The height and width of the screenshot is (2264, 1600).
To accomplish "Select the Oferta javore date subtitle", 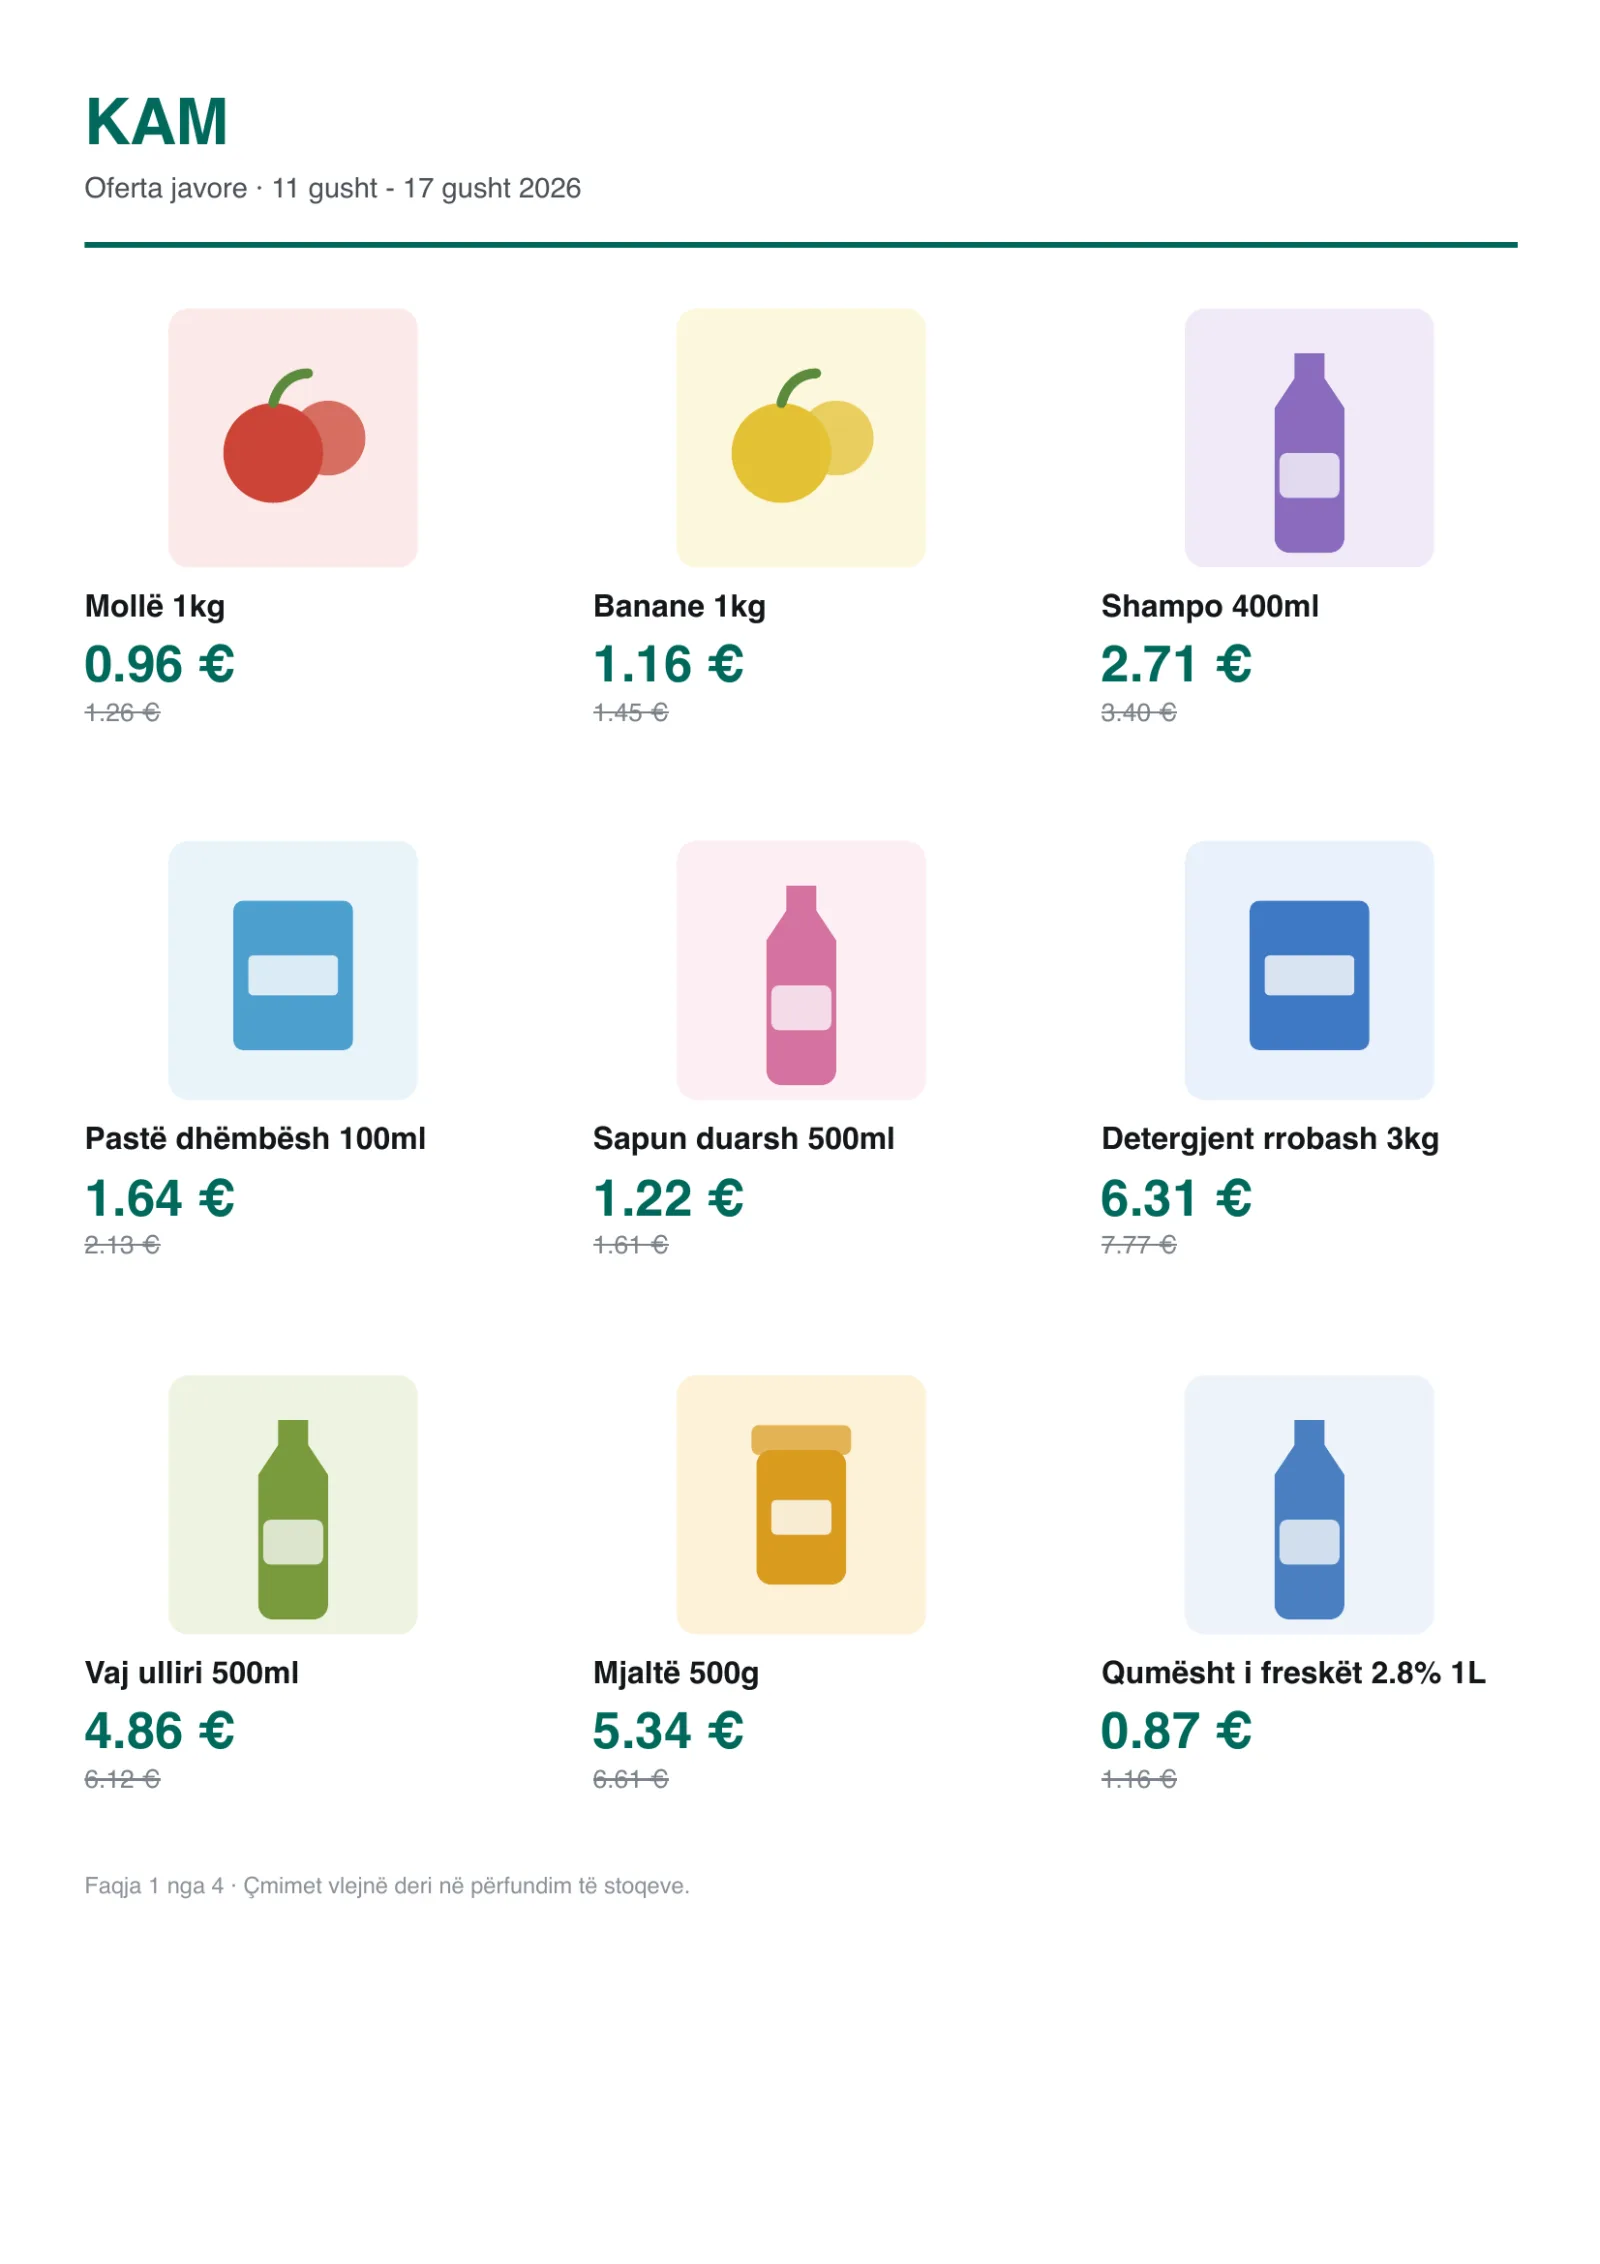I will pyautogui.click(x=332, y=188).
